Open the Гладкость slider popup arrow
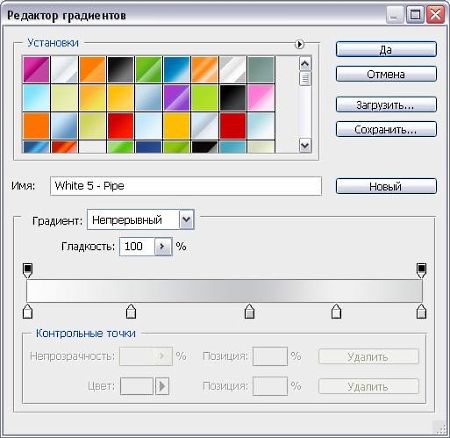Screen dimensions: 450x438 (x=163, y=247)
